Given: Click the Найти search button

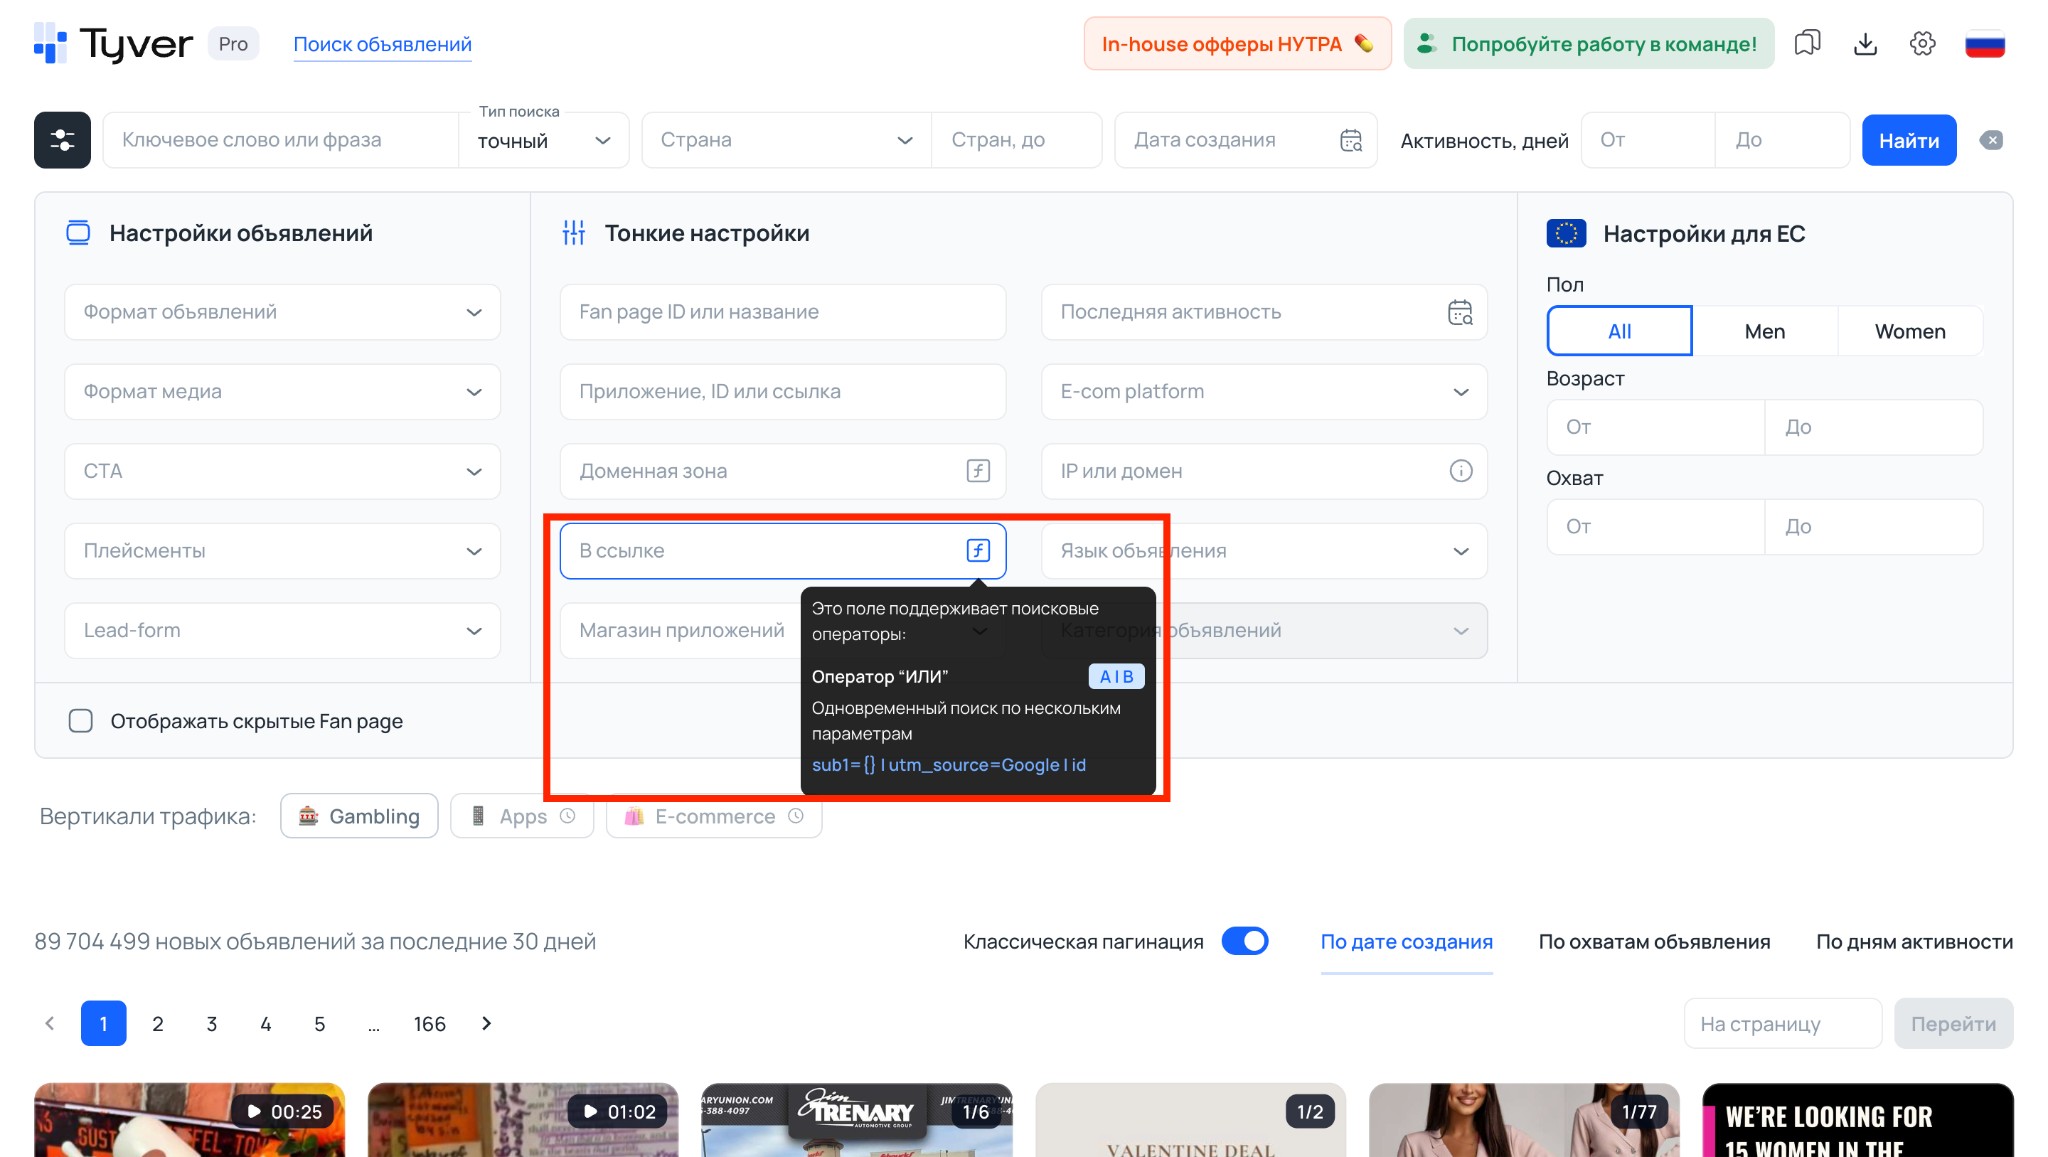Looking at the screenshot, I should (x=1908, y=140).
